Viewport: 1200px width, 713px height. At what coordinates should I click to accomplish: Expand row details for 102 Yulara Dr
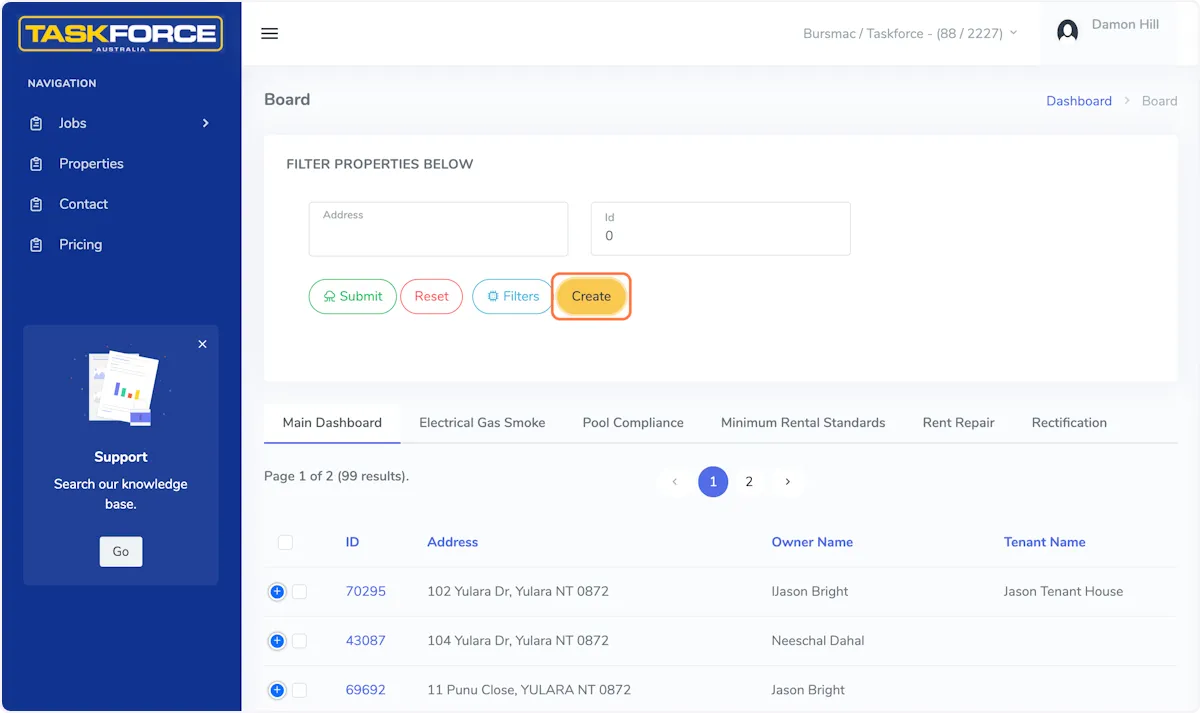pos(277,592)
